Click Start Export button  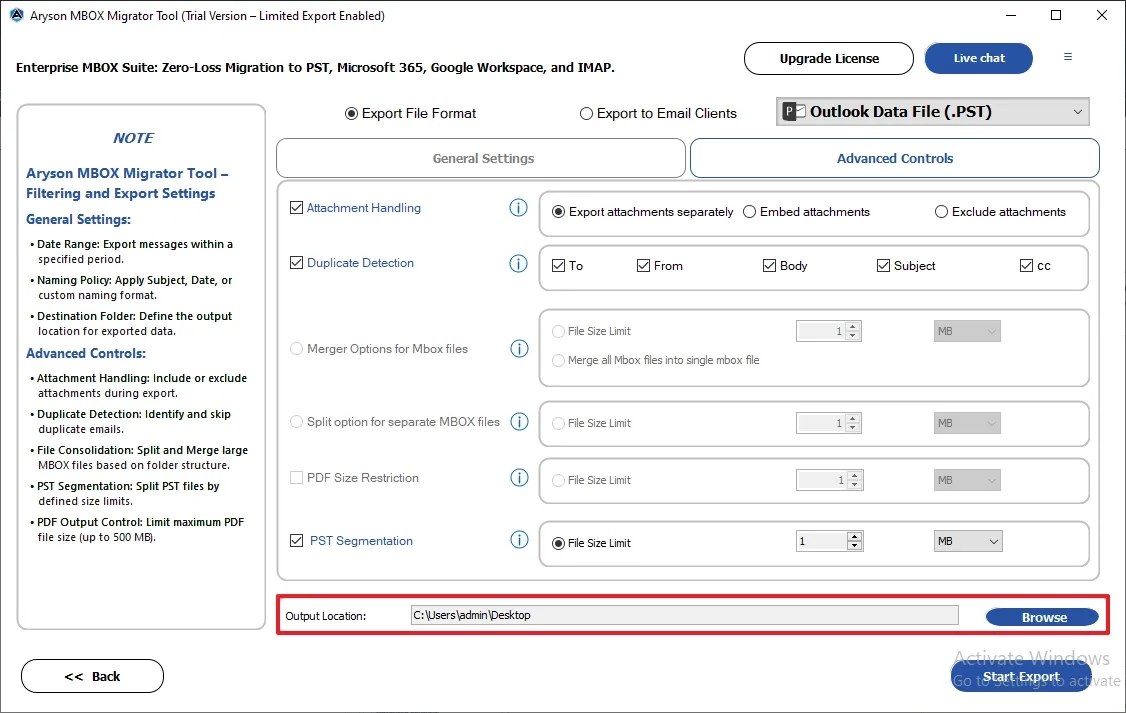click(x=1021, y=676)
